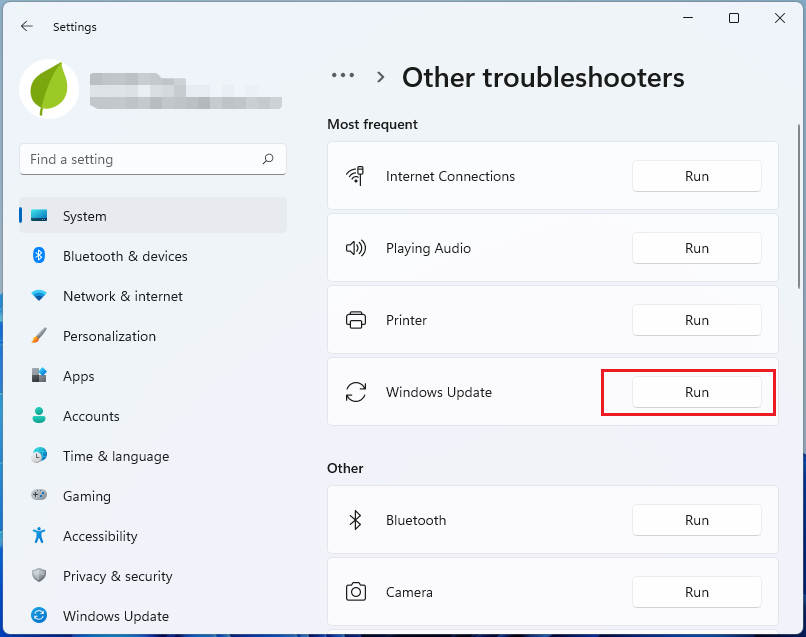Click the Printer icon
The image size is (806, 637).
356,320
